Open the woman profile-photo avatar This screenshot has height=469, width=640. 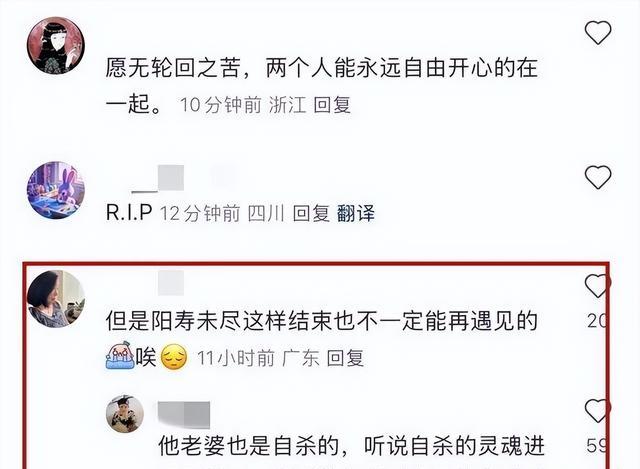click(x=56, y=299)
